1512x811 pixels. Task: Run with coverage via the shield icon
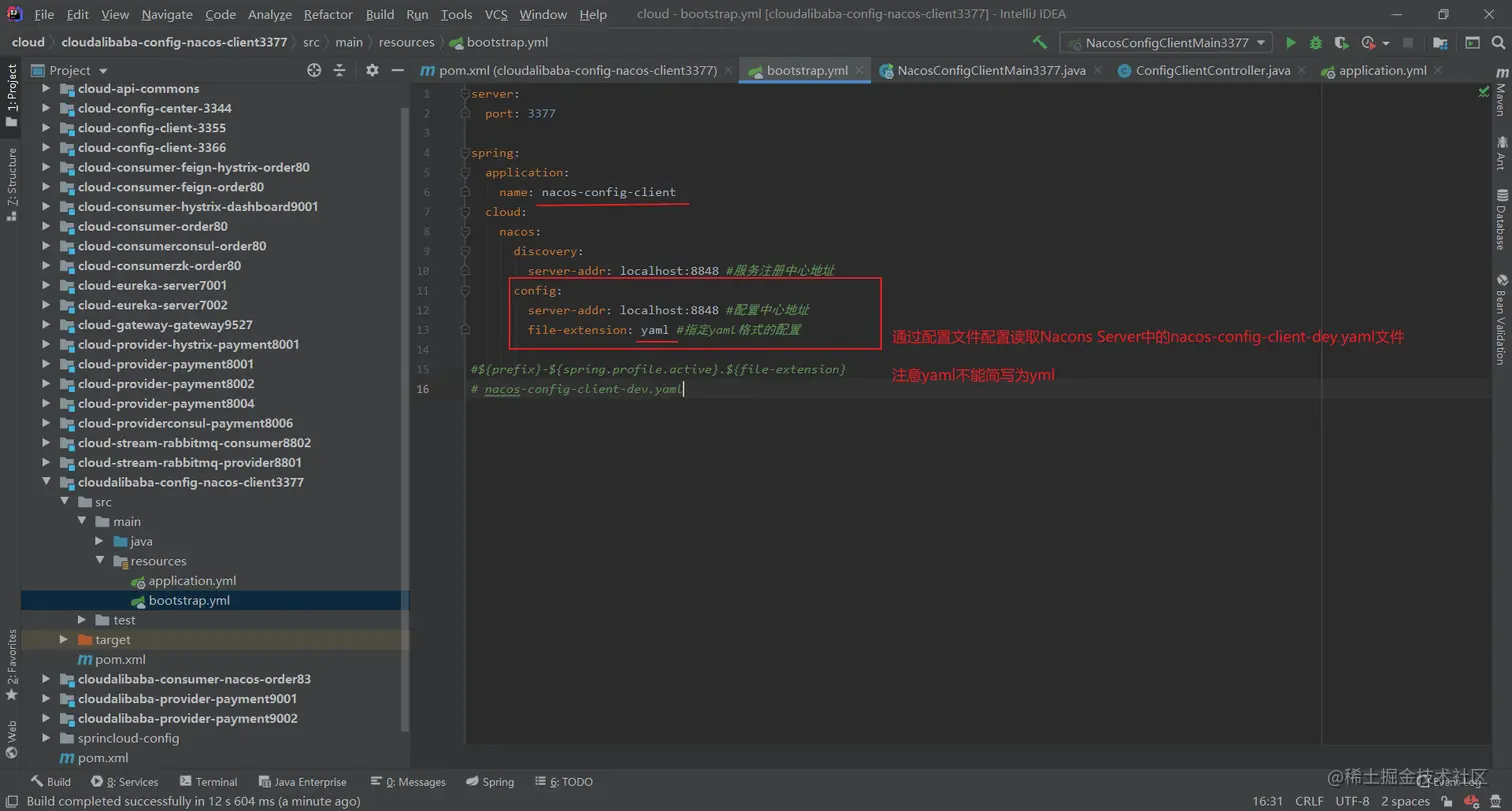(1341, 43)
